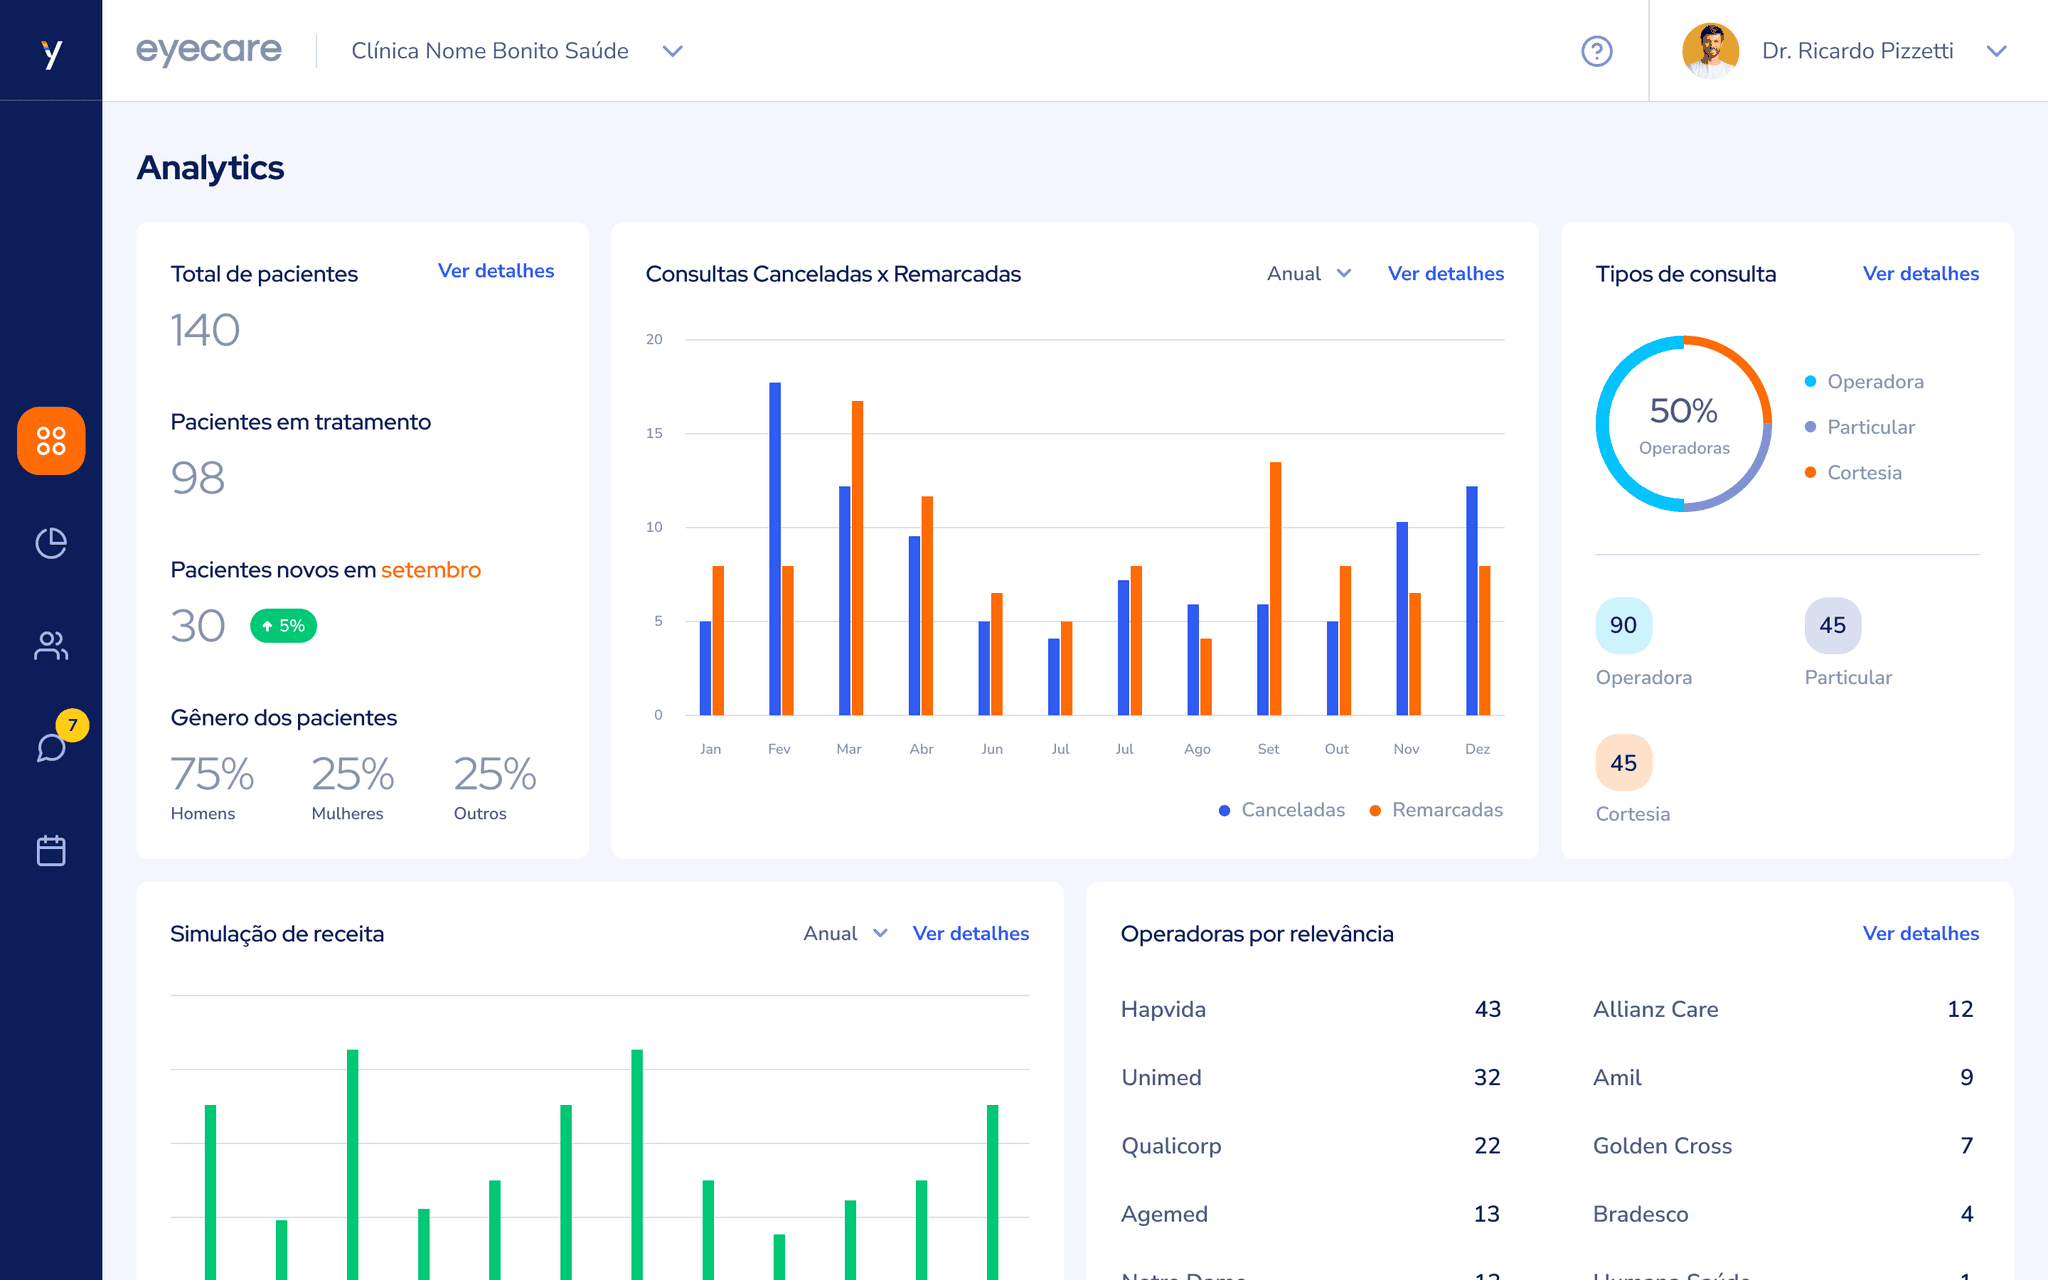Click the Y logo in sidebar
This screenshot has height=1280, width=2048.
pos(51,52)
